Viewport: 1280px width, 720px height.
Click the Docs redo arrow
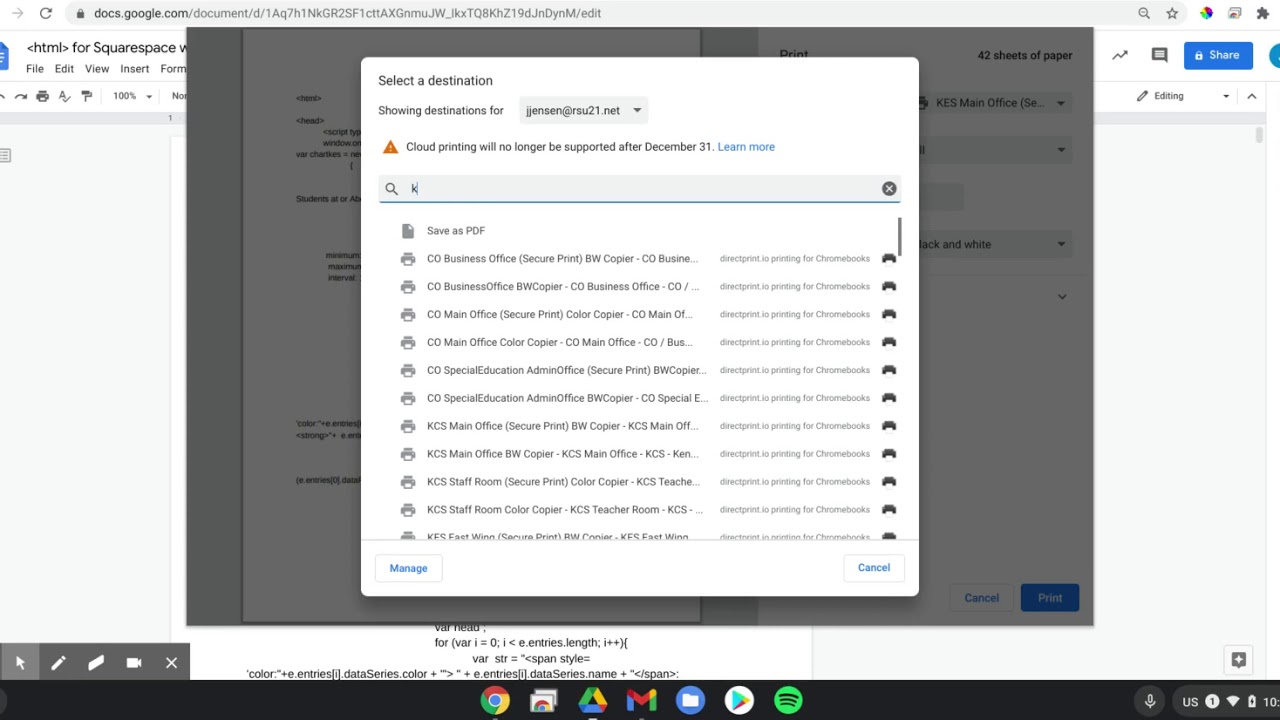coord(21,96)
